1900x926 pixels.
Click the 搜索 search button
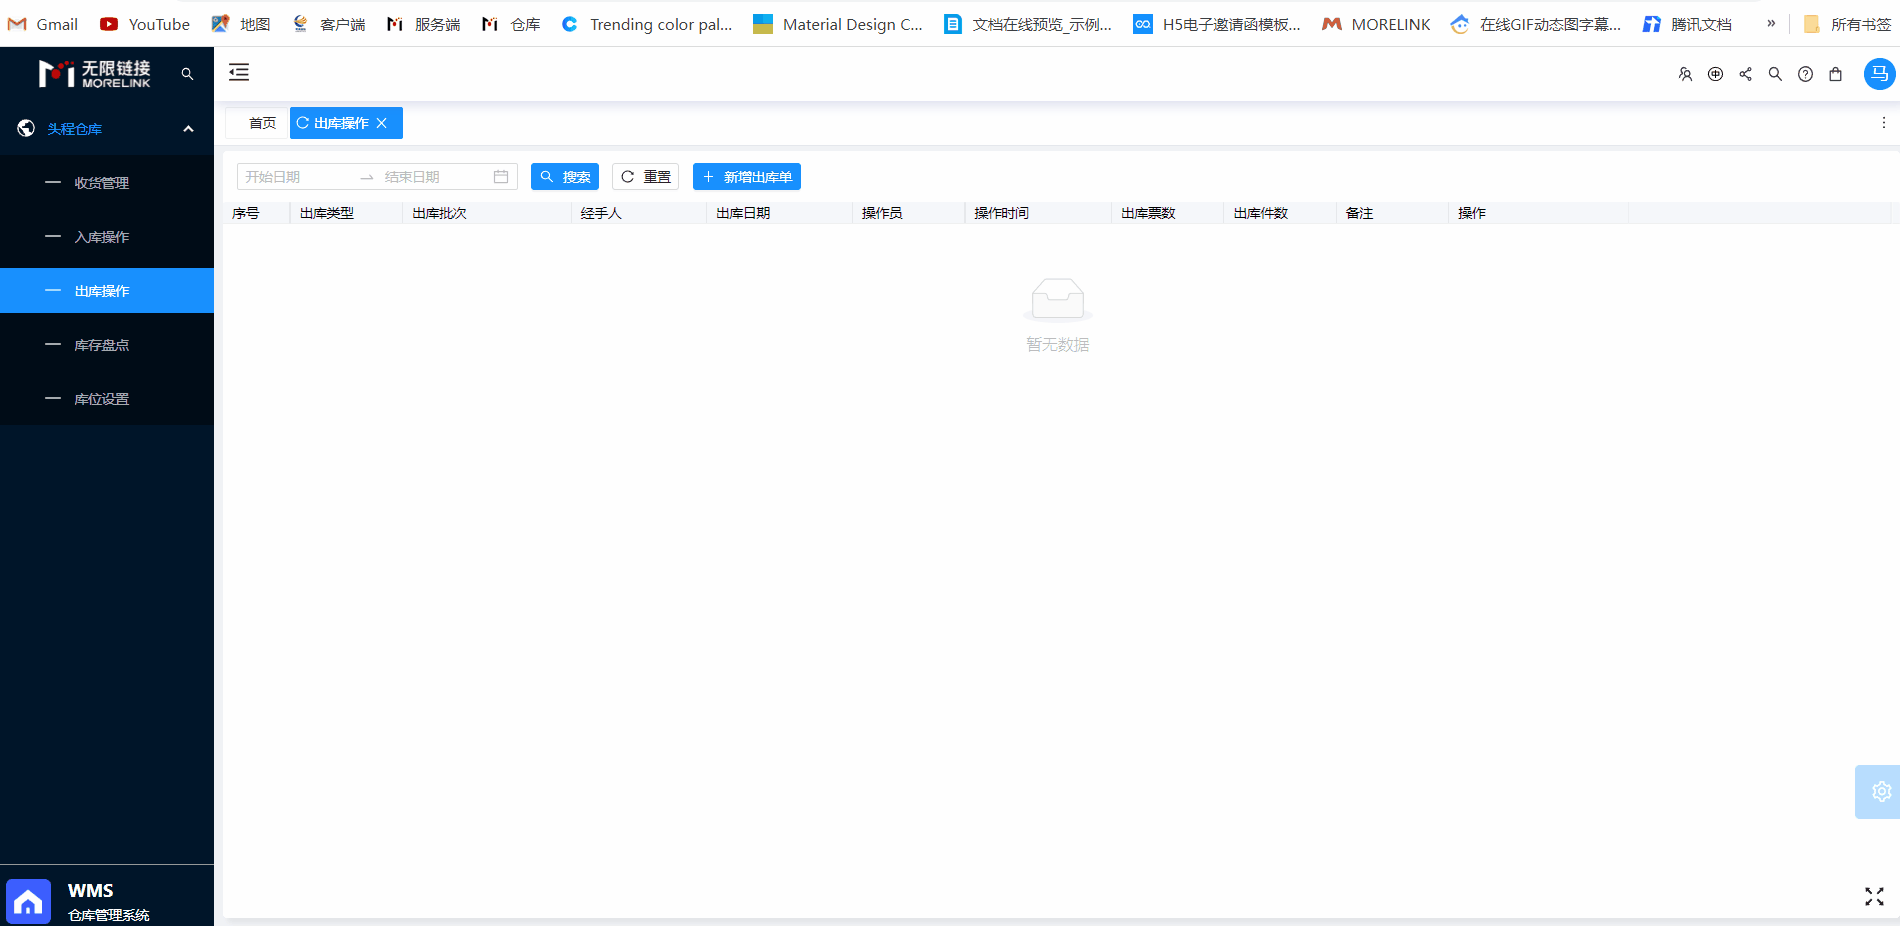pos(565,177)
